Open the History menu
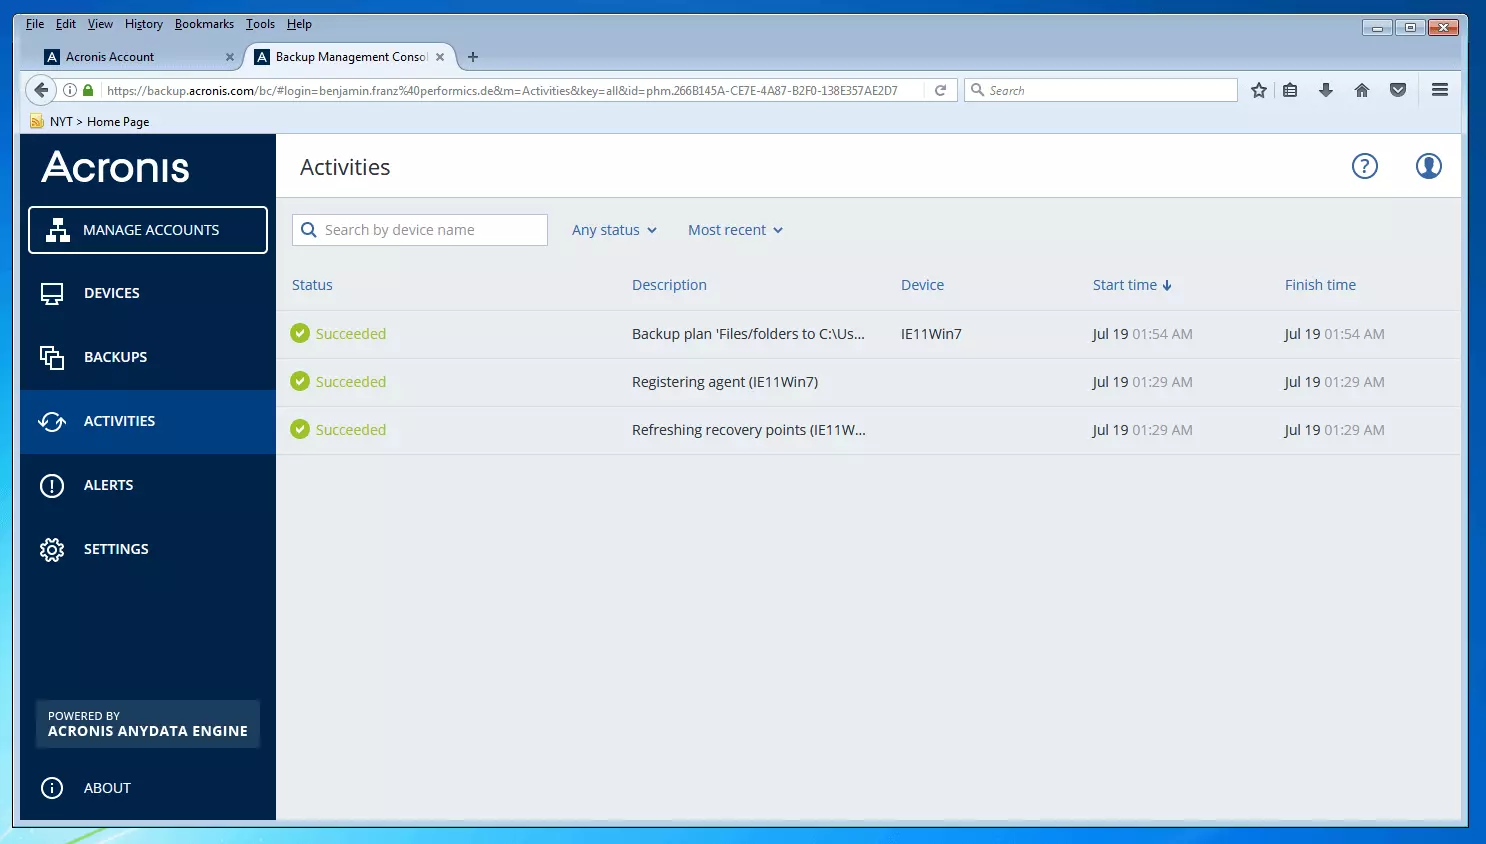Image resolution: width=1486 pixels, height=844 pixels. [x=144, y=24]
